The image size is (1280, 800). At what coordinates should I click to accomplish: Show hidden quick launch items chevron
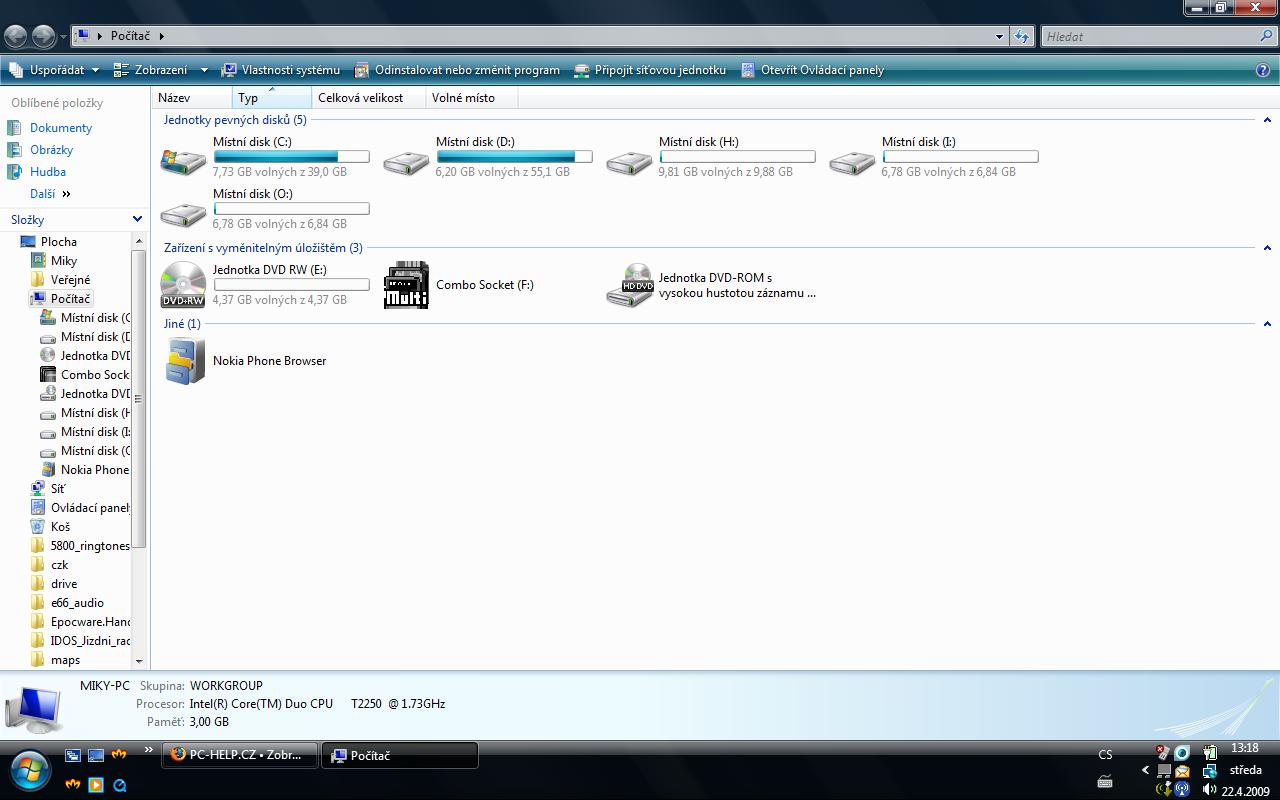coord(149,750)
